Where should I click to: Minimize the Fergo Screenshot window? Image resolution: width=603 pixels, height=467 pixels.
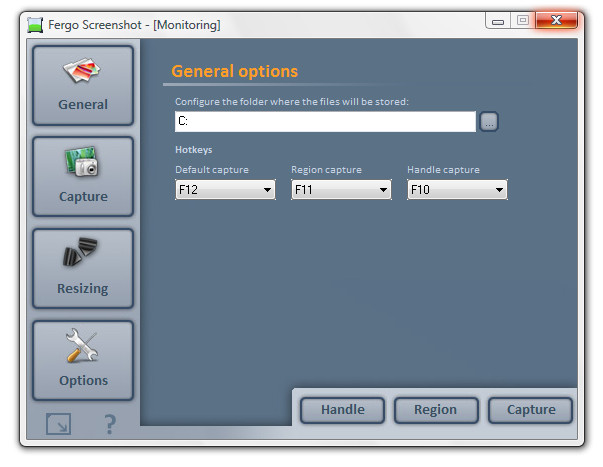pyautogui.click(x=498, y=21)
